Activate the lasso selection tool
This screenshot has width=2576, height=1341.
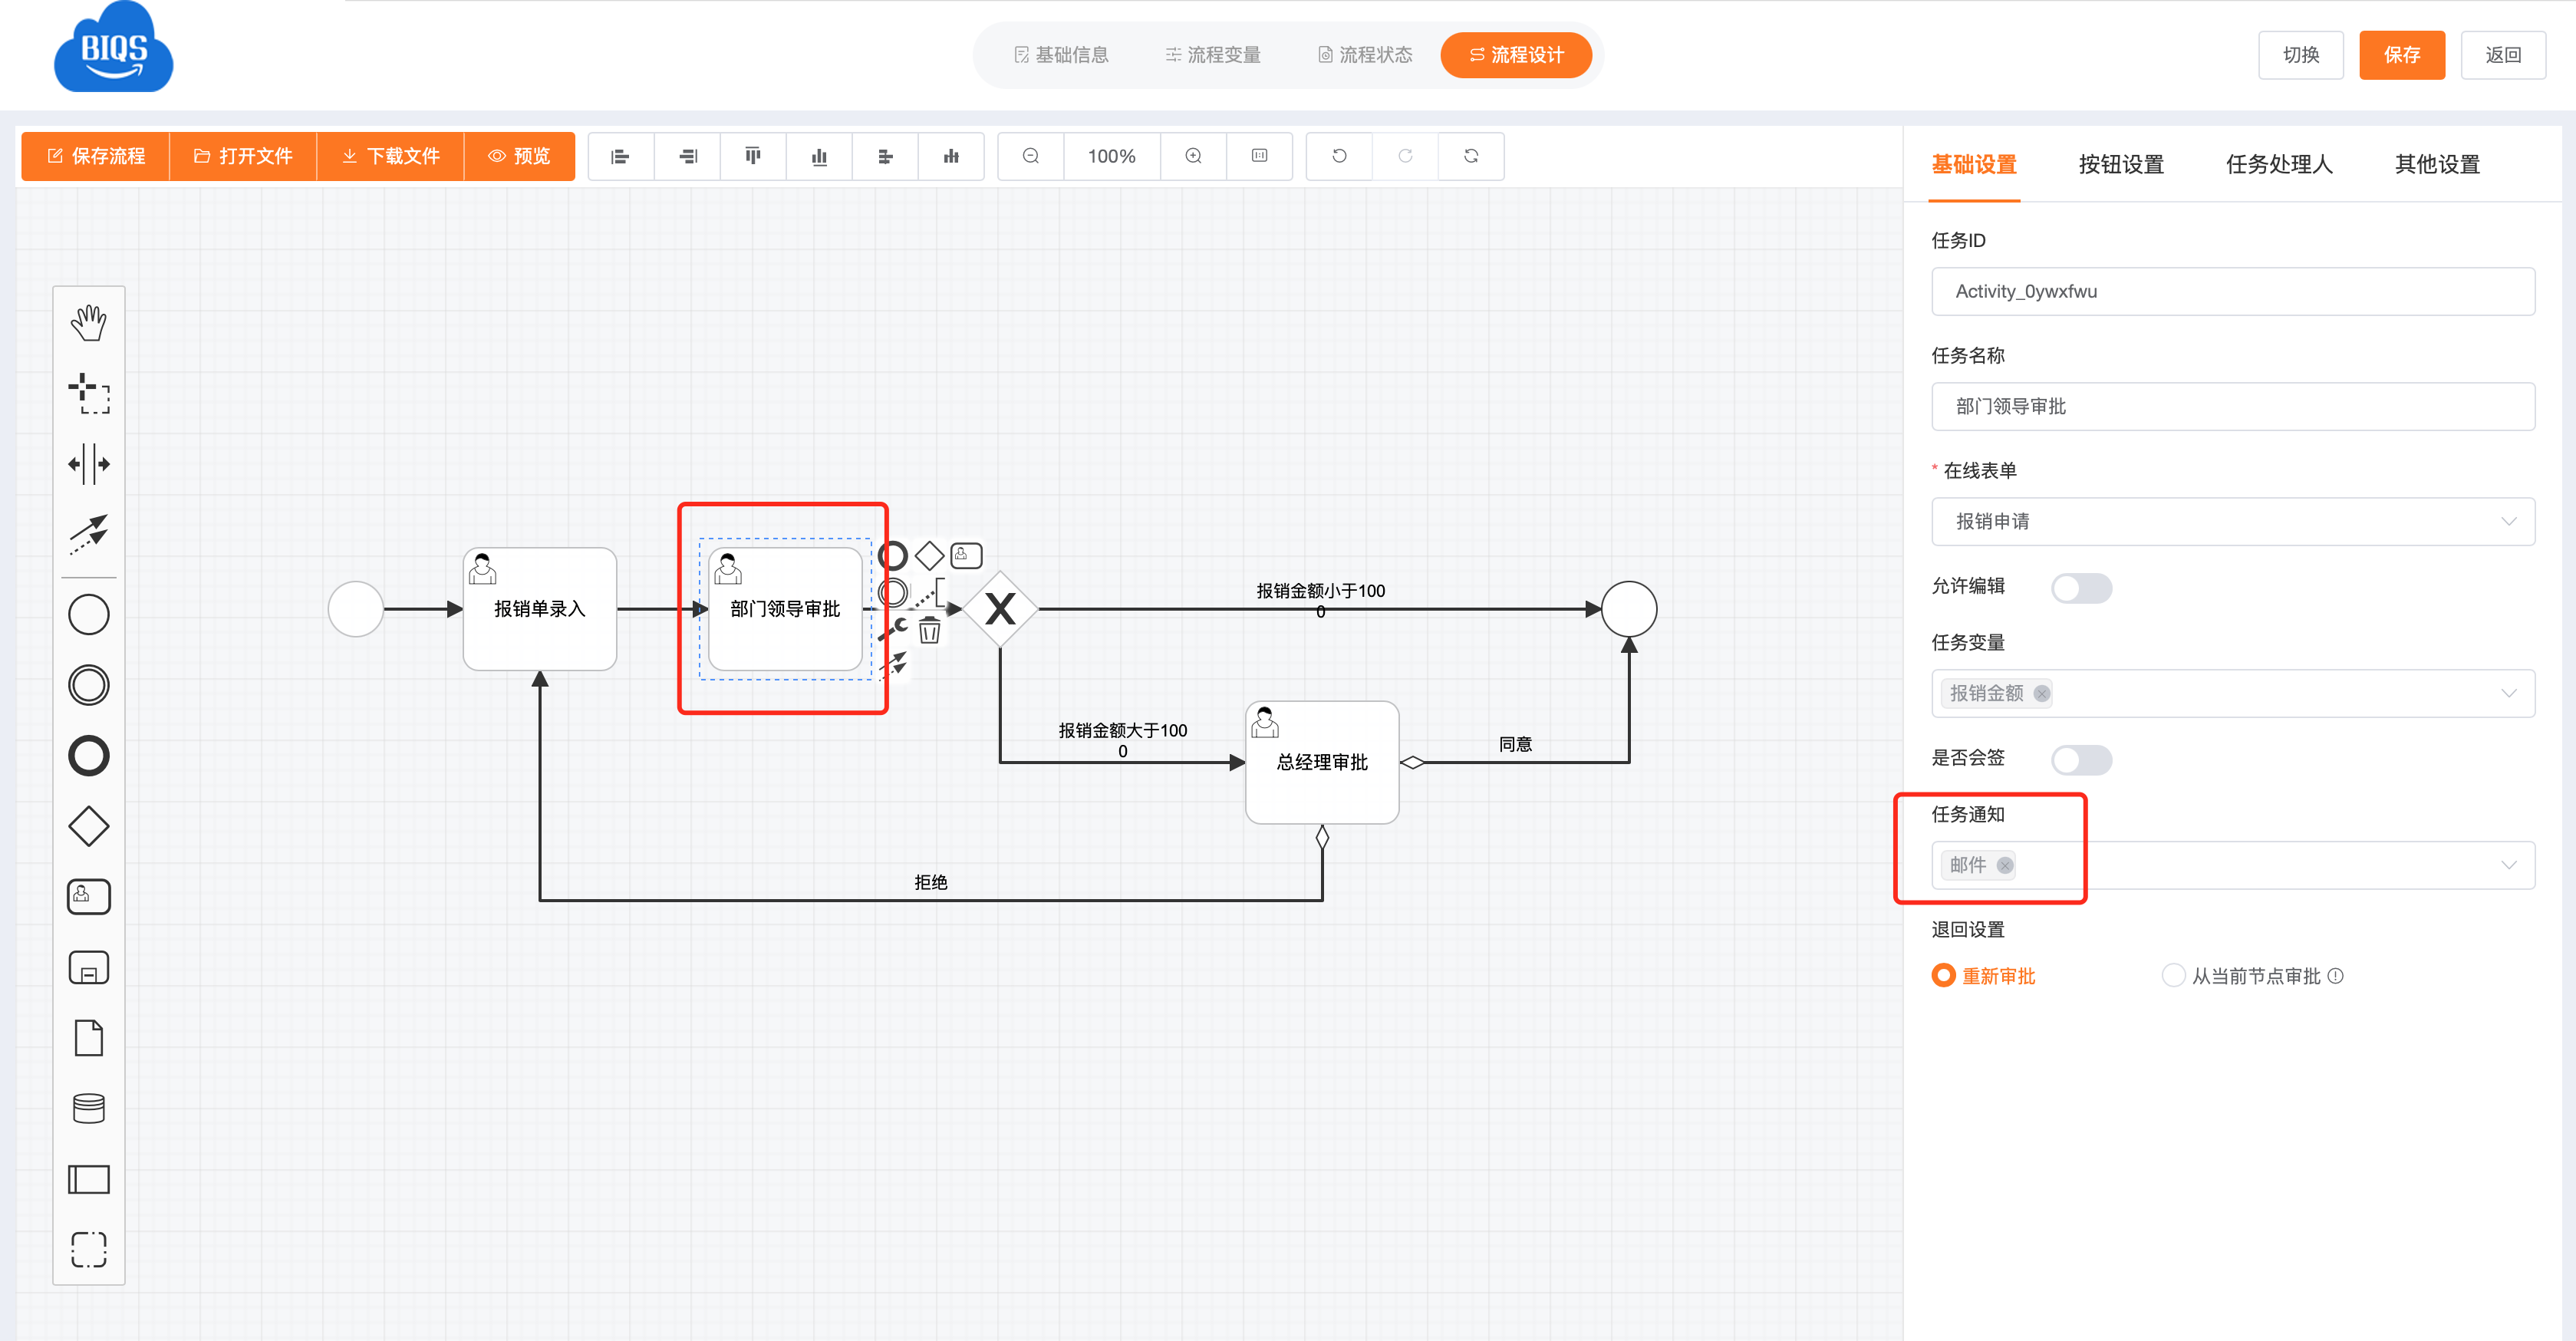pyautogui.click(x=88, y=393)
